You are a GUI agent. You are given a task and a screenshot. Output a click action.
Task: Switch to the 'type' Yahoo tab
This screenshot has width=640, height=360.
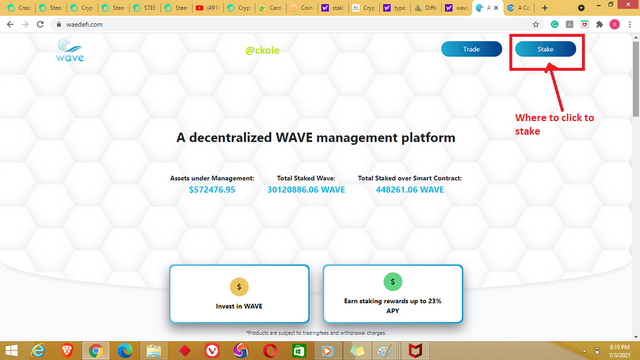point(395,8)
